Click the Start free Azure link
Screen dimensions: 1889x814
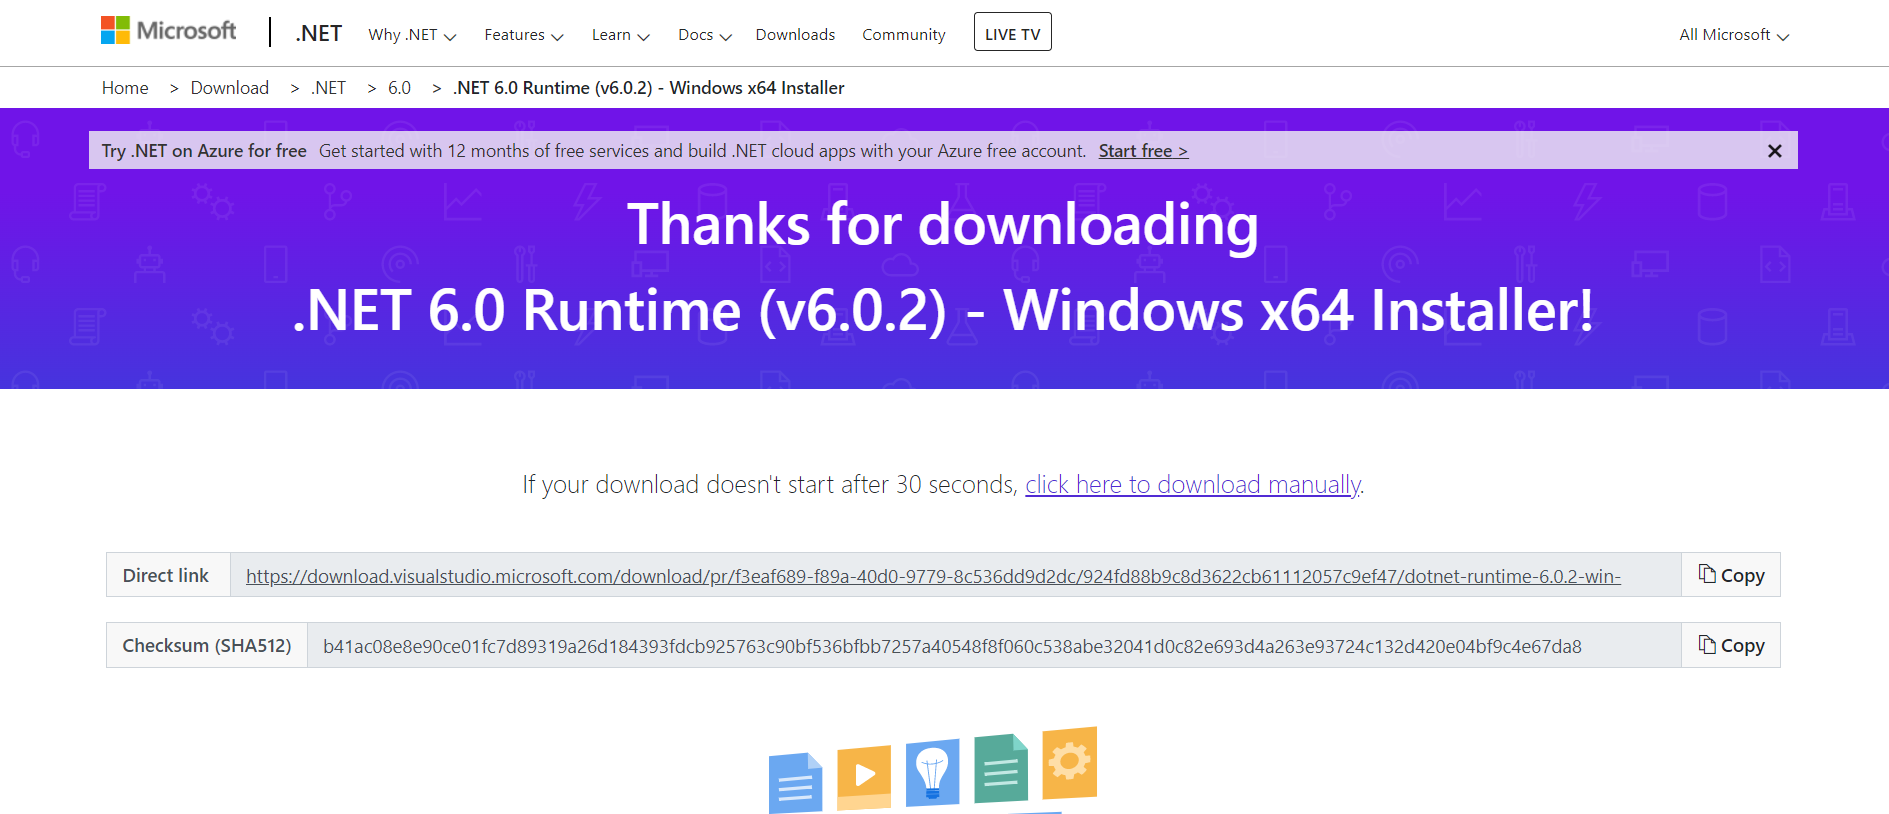[1144, 151]
